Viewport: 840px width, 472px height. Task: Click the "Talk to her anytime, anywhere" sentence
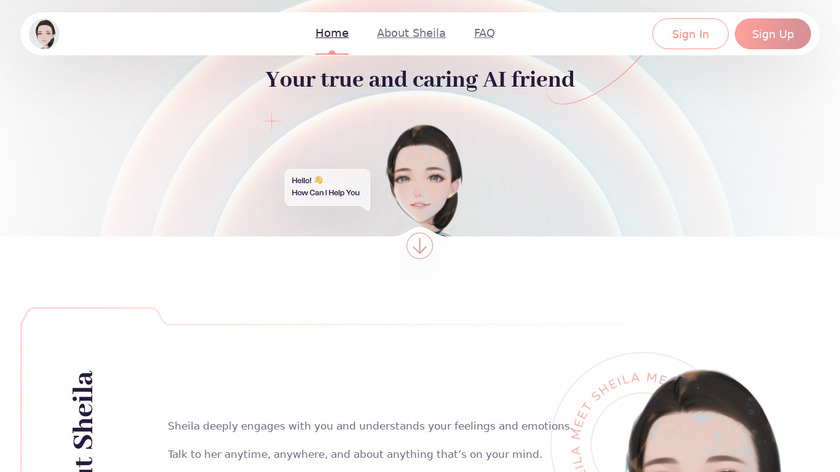pyautogui.click(x=355, y=454)
